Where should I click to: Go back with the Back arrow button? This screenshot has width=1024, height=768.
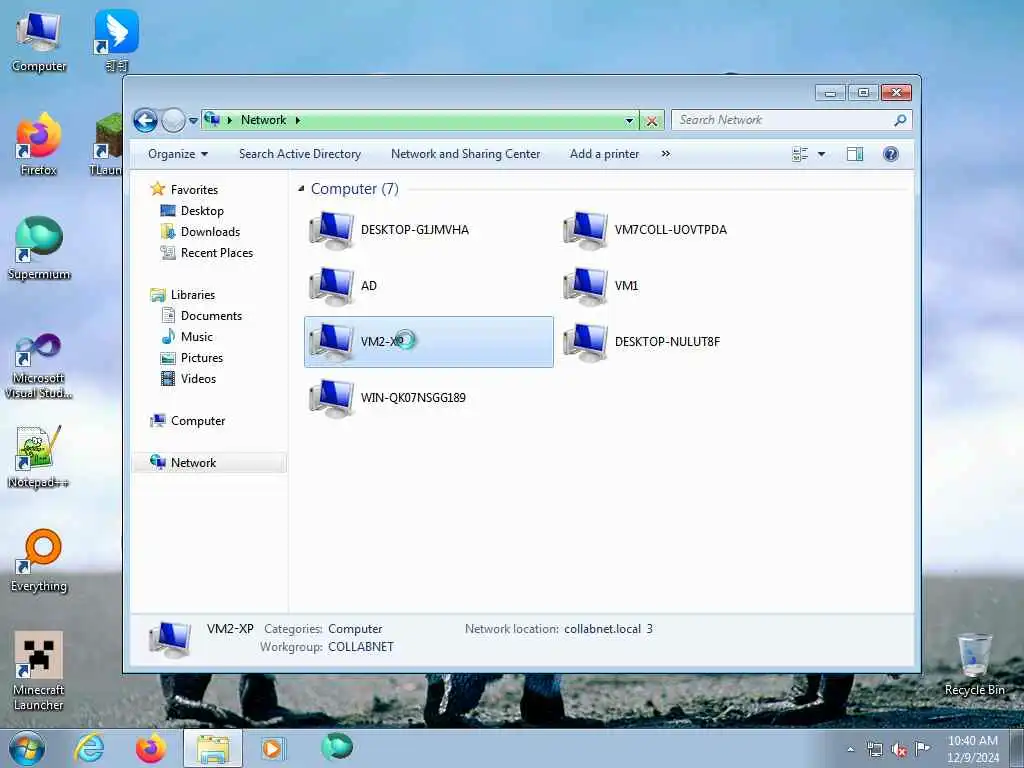[x=145, y=120]
